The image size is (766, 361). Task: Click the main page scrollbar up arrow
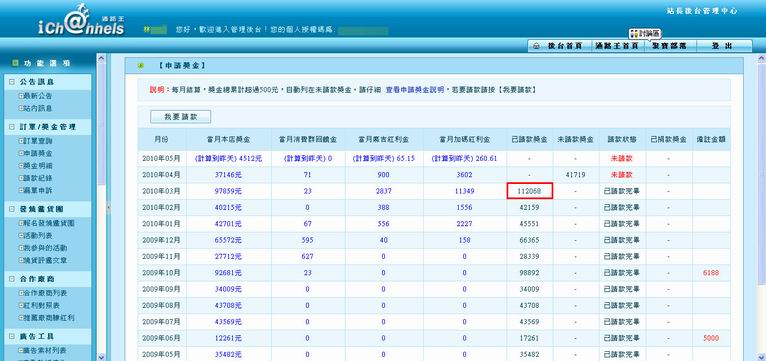pyautogui.click(x=762, y=59)
